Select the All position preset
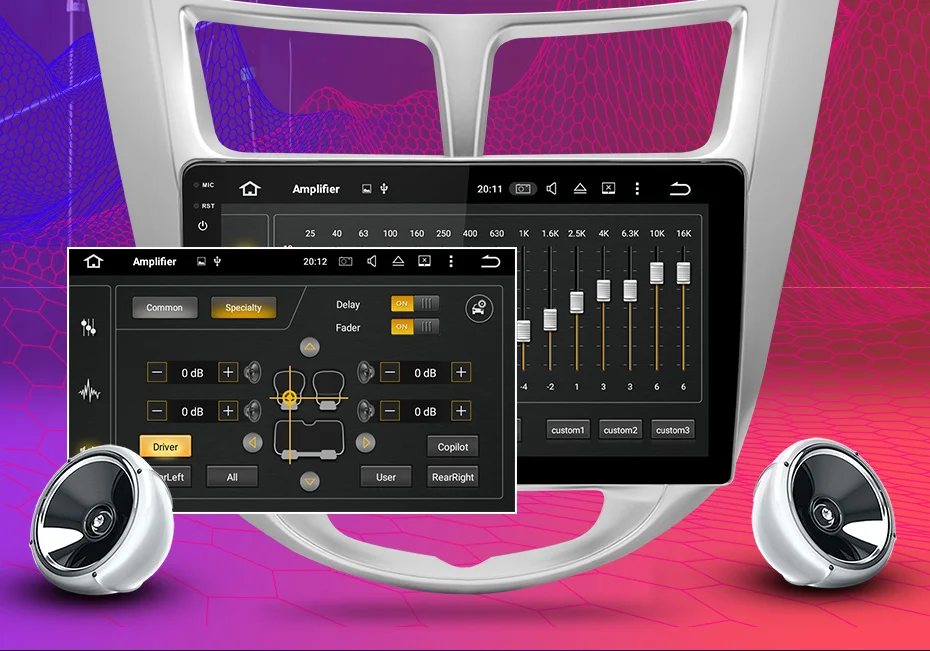This screenshot has width=930, height=651. pyautogui.click(x=232, y=477)
